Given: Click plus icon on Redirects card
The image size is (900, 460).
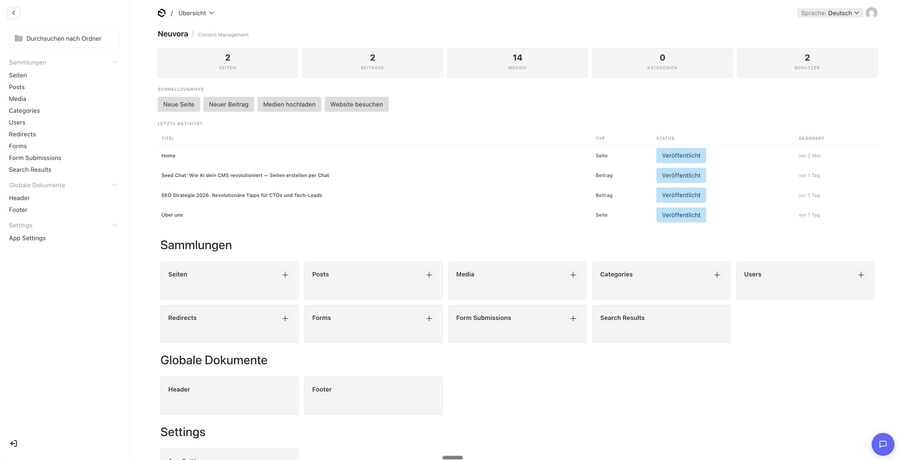Looking at the screenshot, I should coord(285,318).
